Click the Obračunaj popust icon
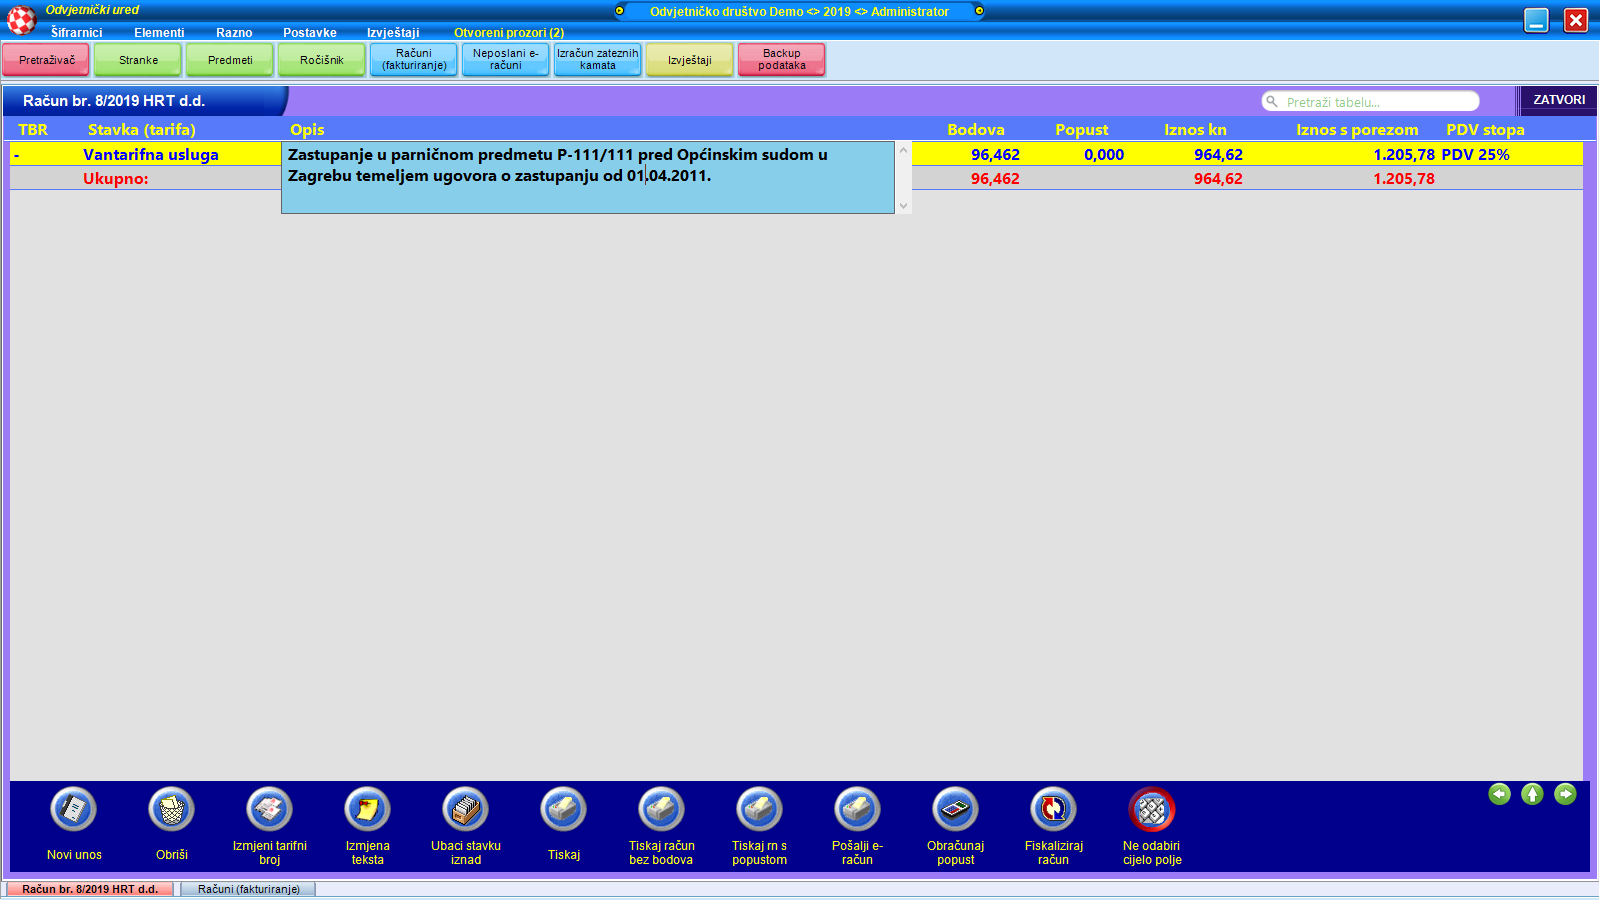The image size is (1600, 900). pos(955,810)
